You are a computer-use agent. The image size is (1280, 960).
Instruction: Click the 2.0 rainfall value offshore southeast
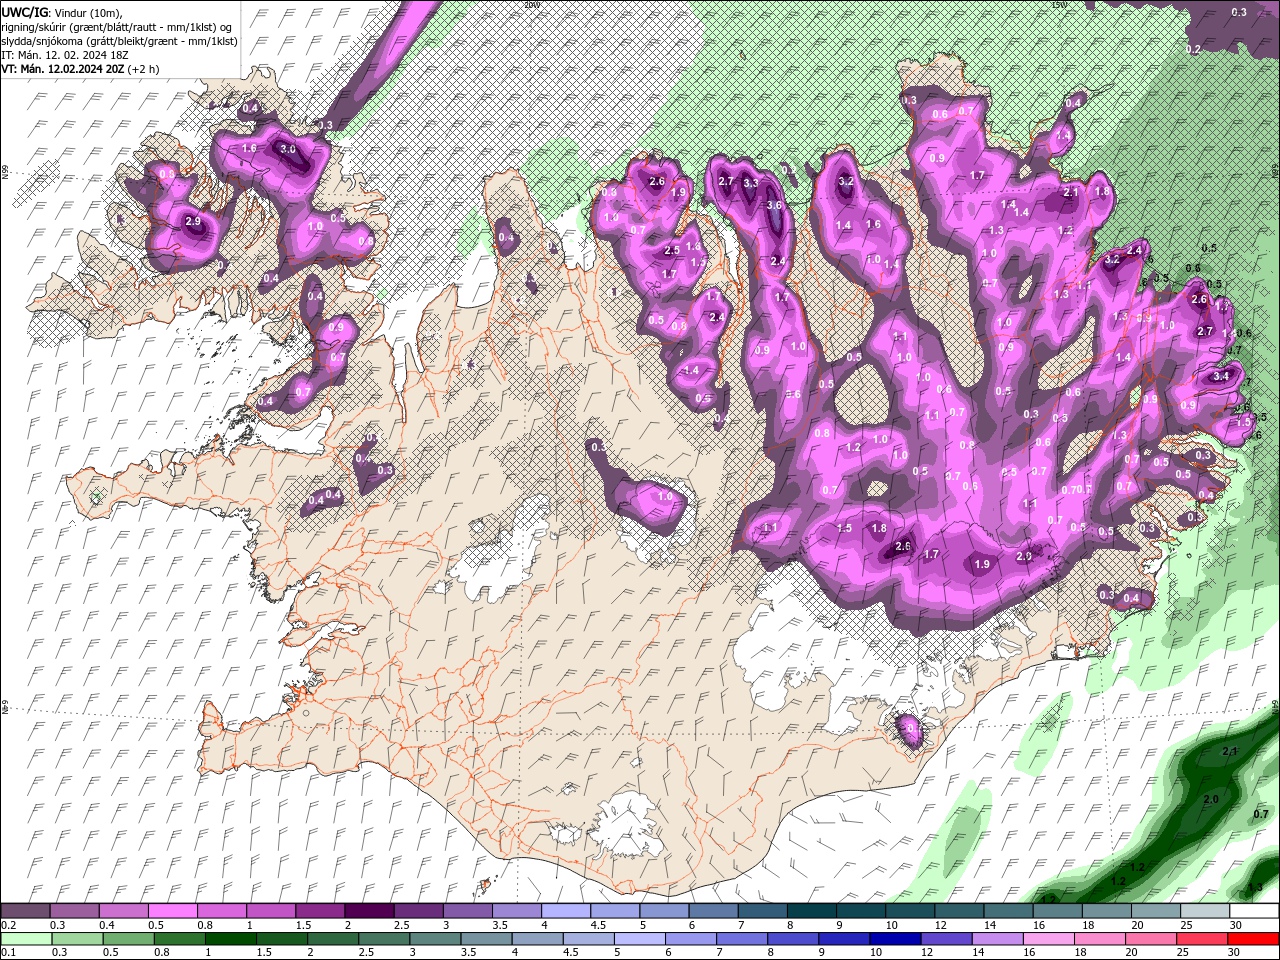tap(1211, 800)
